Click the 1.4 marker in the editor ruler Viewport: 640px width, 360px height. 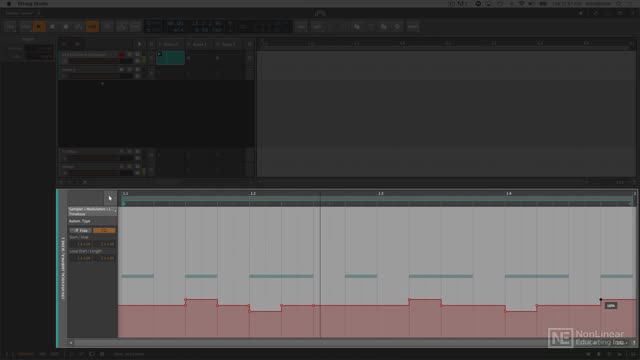pos(509,193)
